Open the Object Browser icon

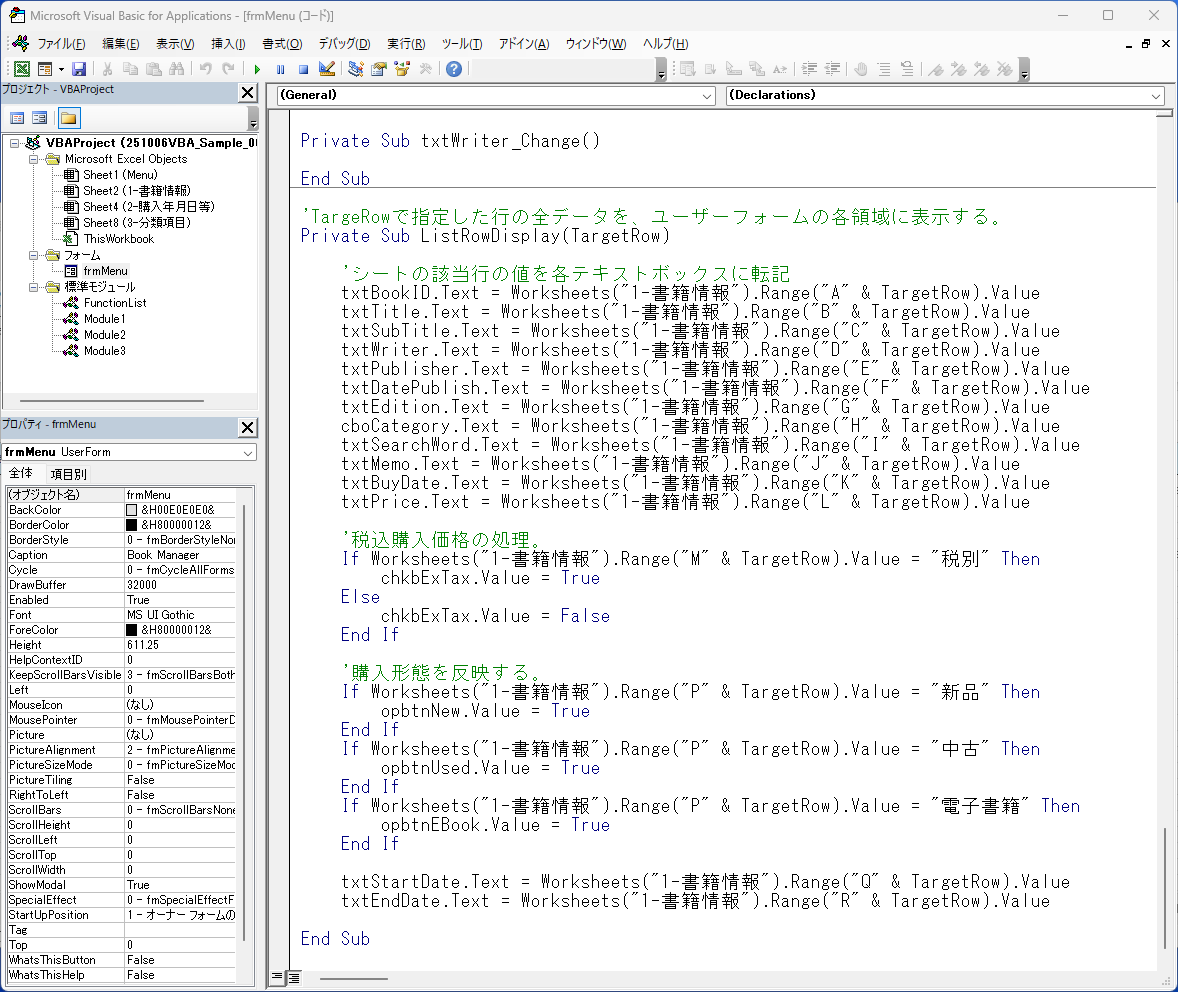click(402, 69)
